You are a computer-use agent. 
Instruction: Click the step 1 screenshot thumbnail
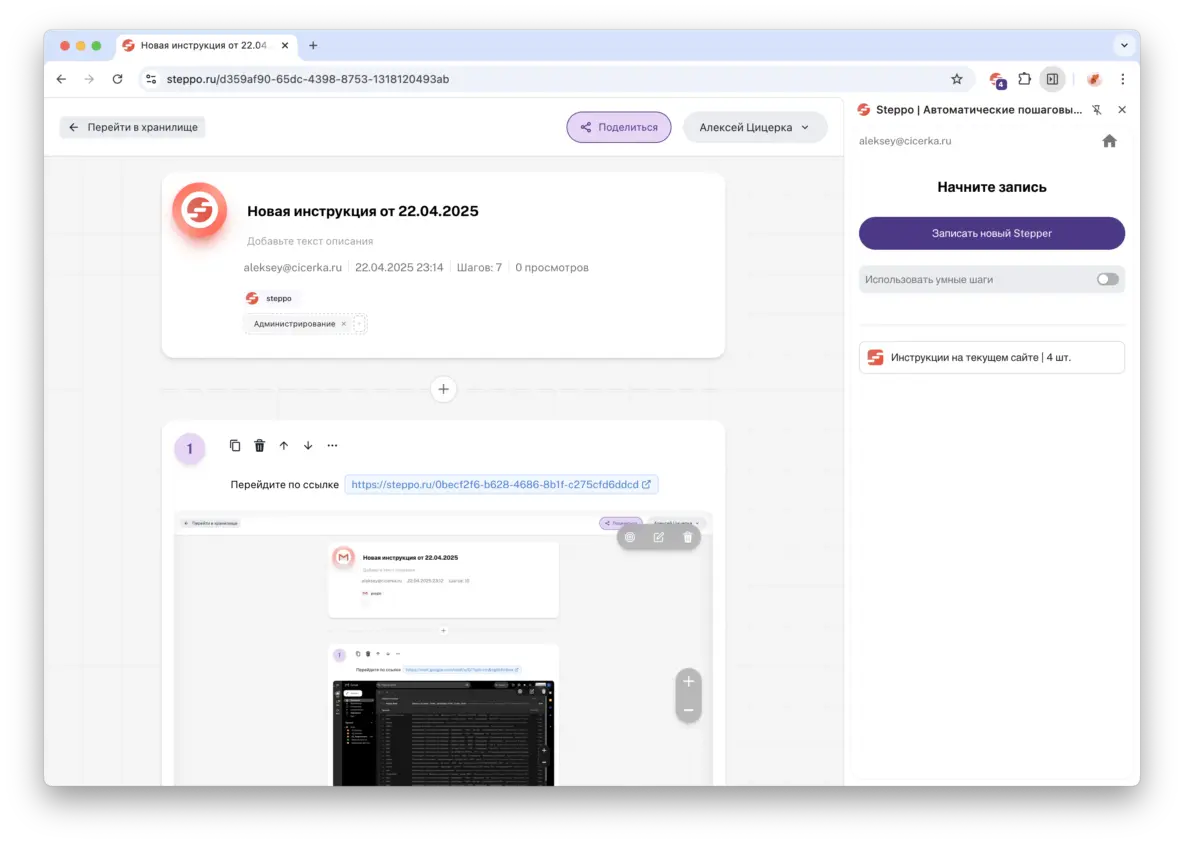[x=443, y=649]
